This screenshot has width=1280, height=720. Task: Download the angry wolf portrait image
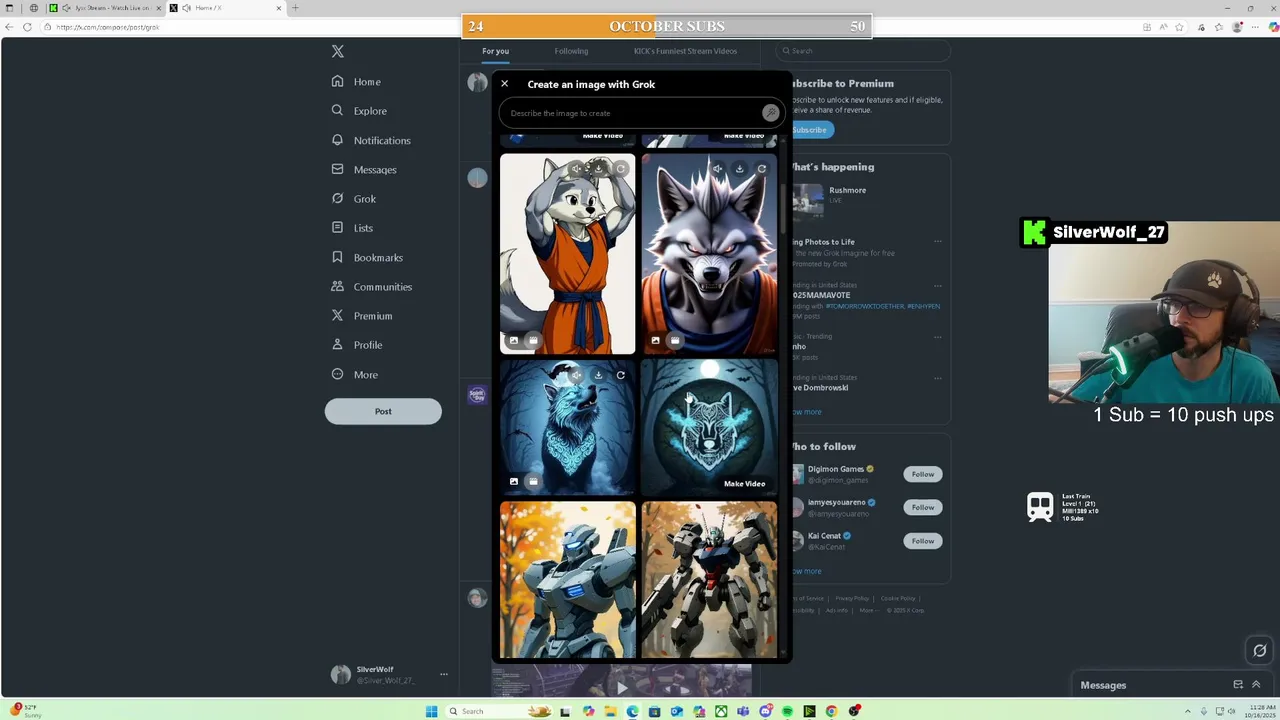(739, 168)
